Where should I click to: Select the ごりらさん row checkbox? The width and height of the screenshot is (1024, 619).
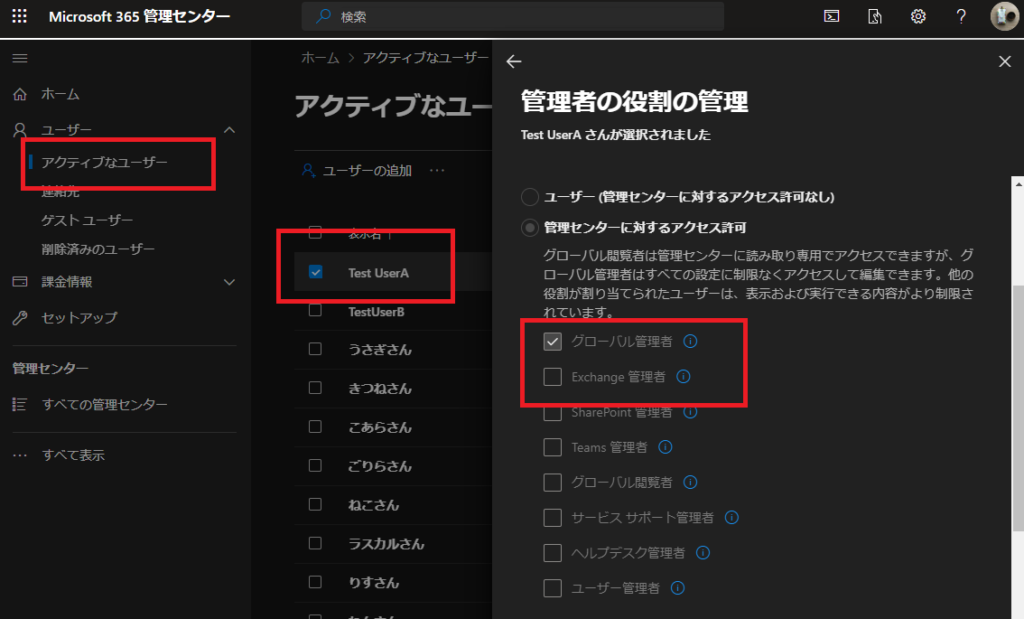[315, 466]
